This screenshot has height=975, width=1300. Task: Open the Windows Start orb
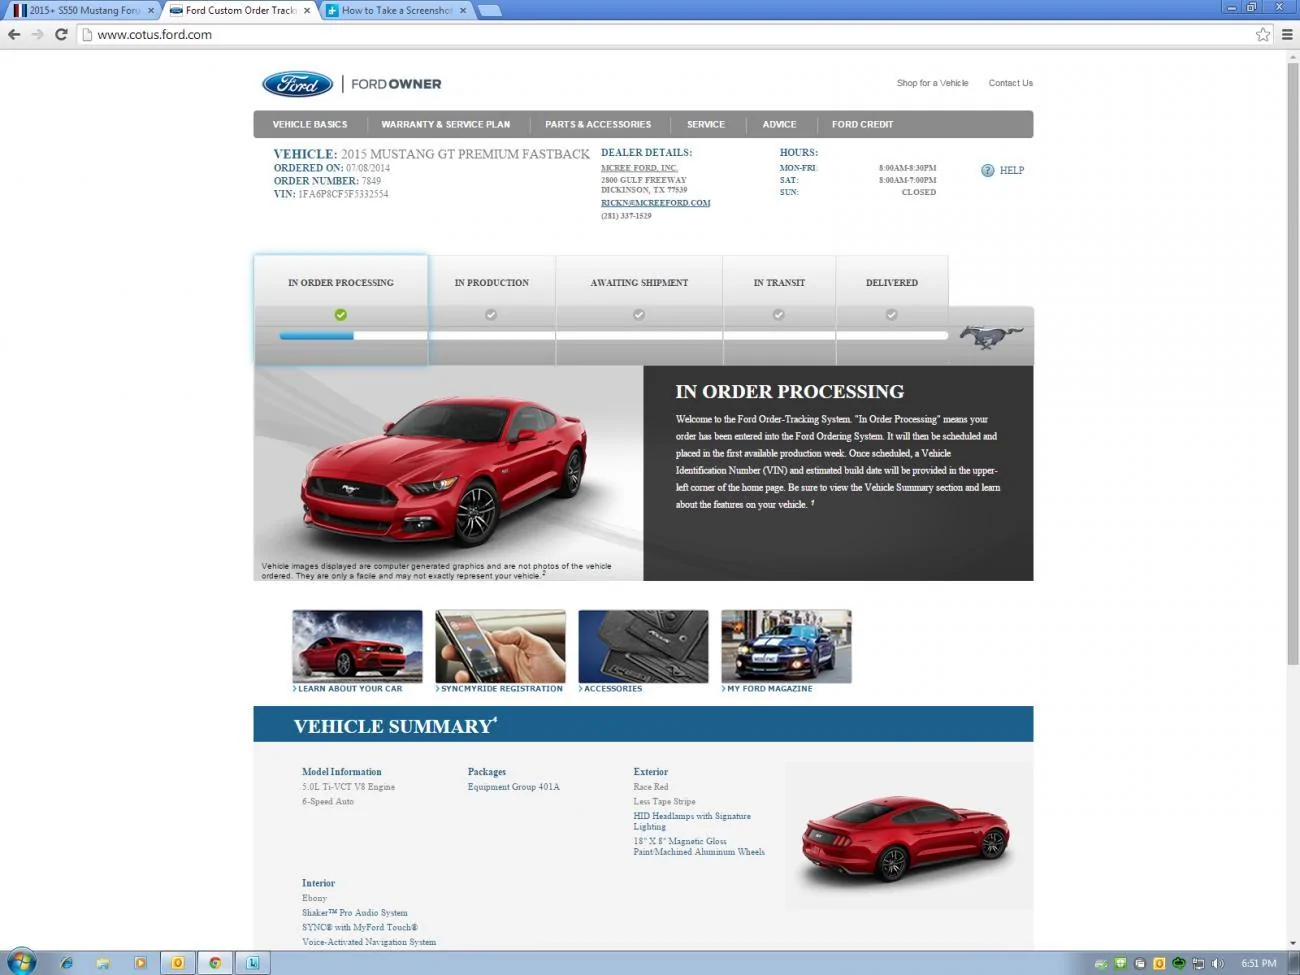tap(21, 962)
